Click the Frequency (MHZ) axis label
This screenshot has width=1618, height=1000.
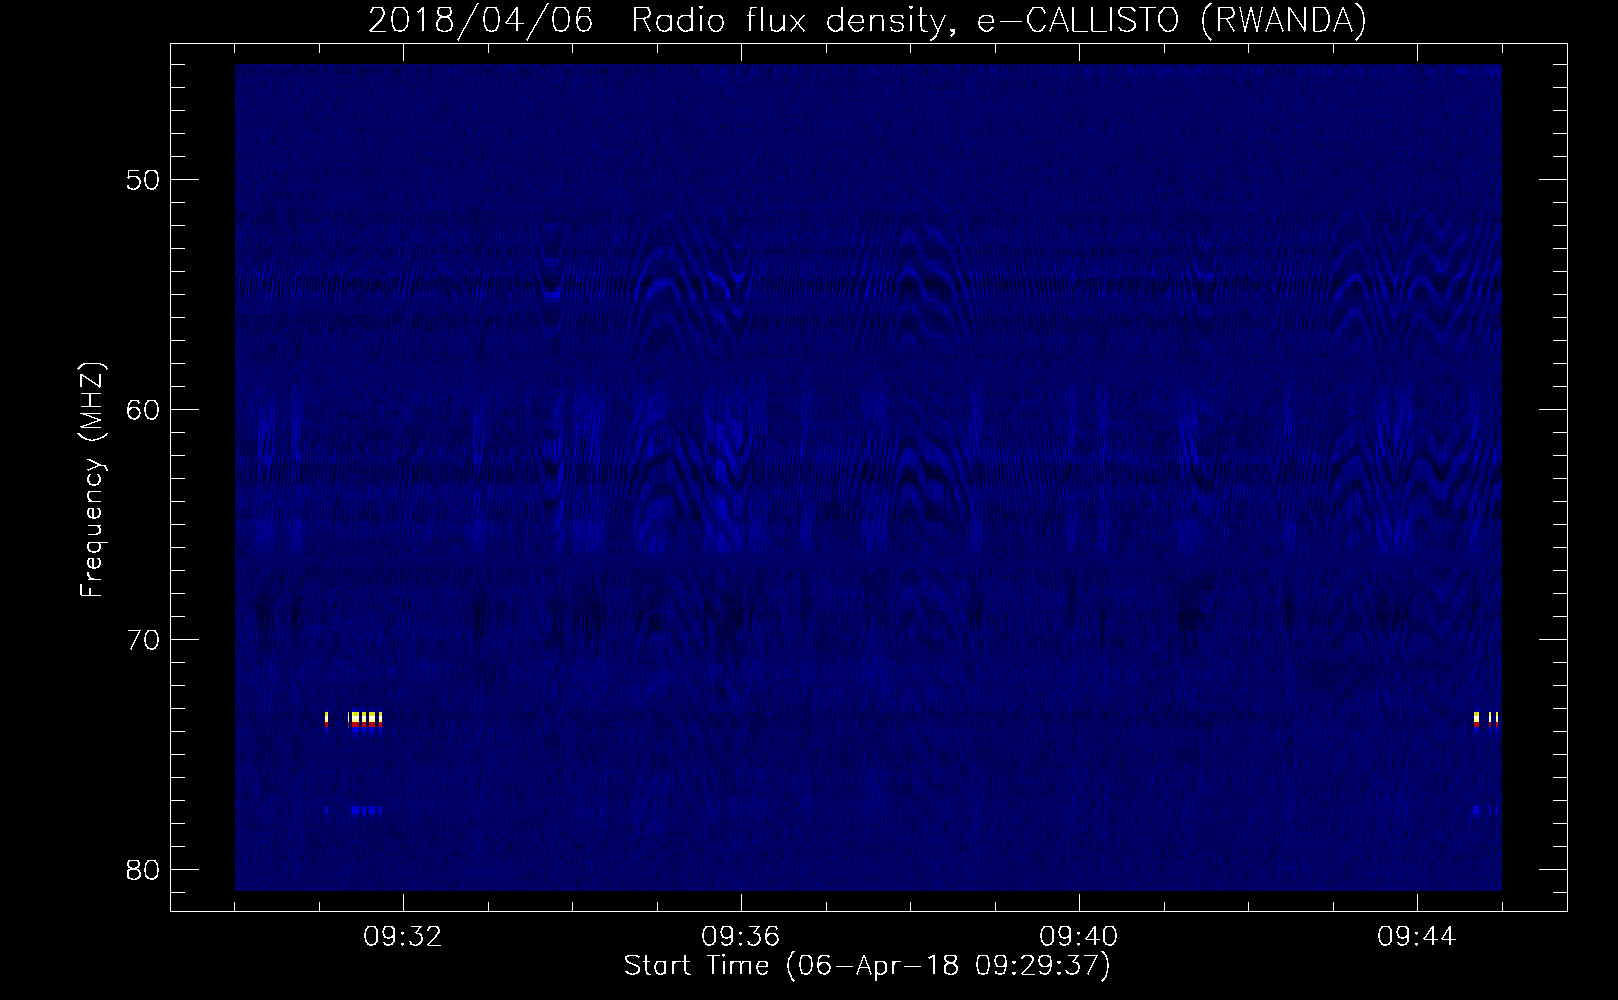[92, 480]
